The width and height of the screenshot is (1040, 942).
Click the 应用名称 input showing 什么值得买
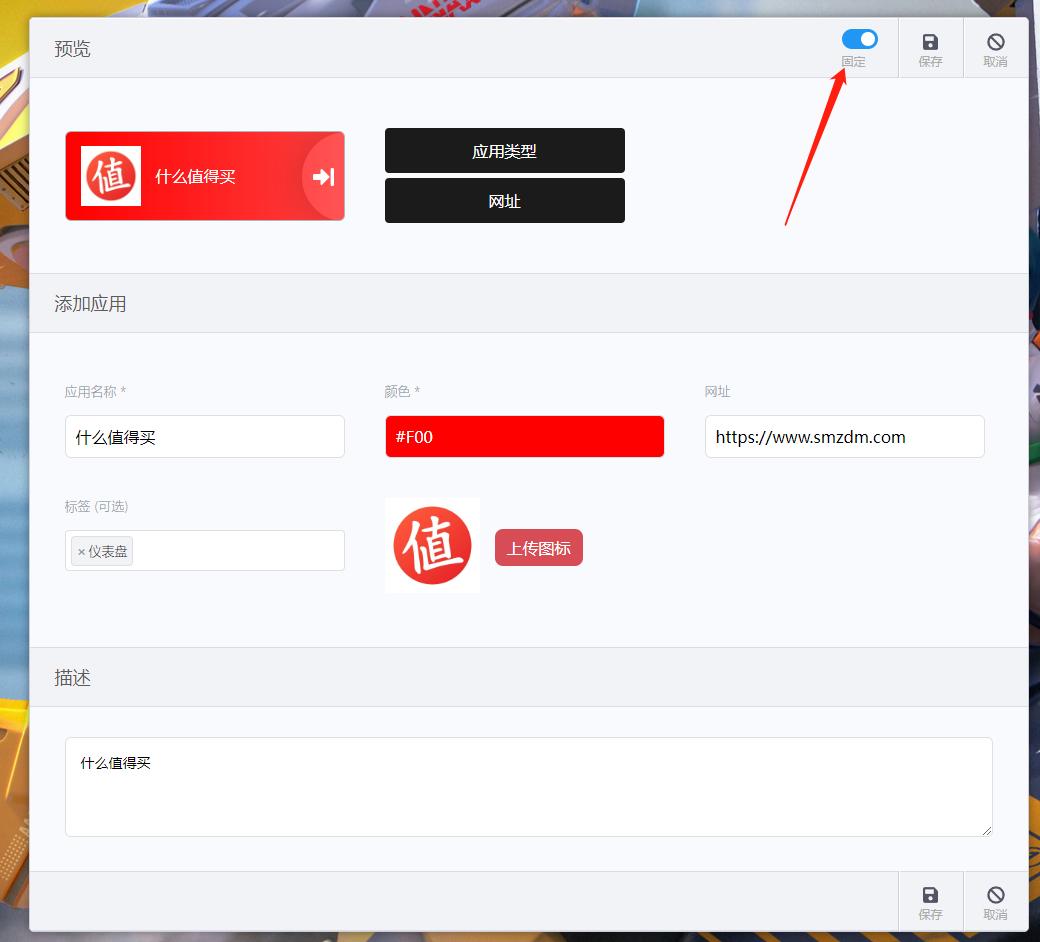(x=204, y=436)
